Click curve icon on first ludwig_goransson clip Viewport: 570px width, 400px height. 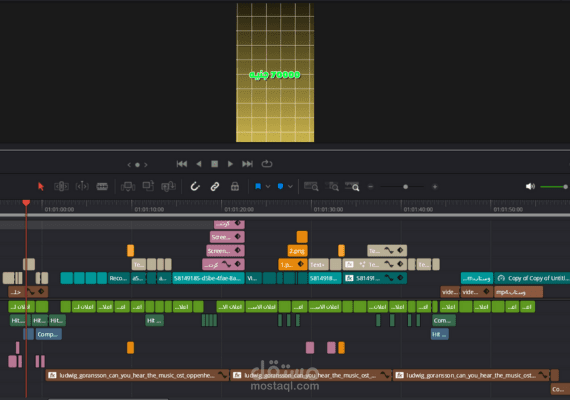(x=222, y=375)
